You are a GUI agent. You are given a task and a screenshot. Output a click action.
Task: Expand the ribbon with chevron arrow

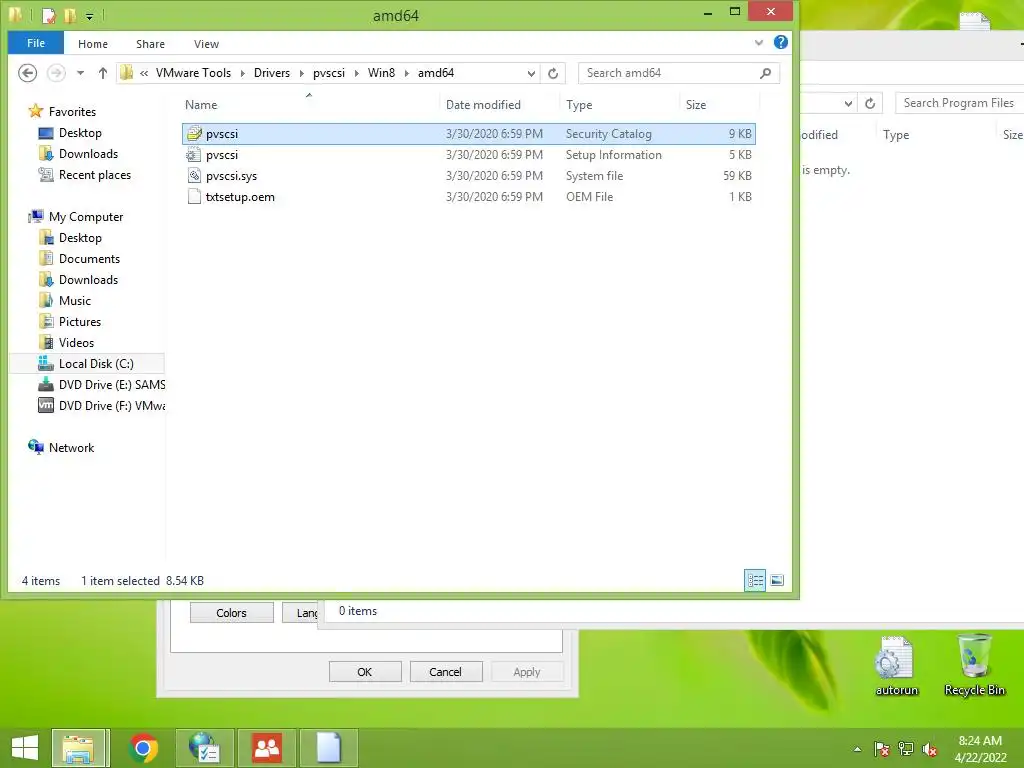click(x=759, y=43)
